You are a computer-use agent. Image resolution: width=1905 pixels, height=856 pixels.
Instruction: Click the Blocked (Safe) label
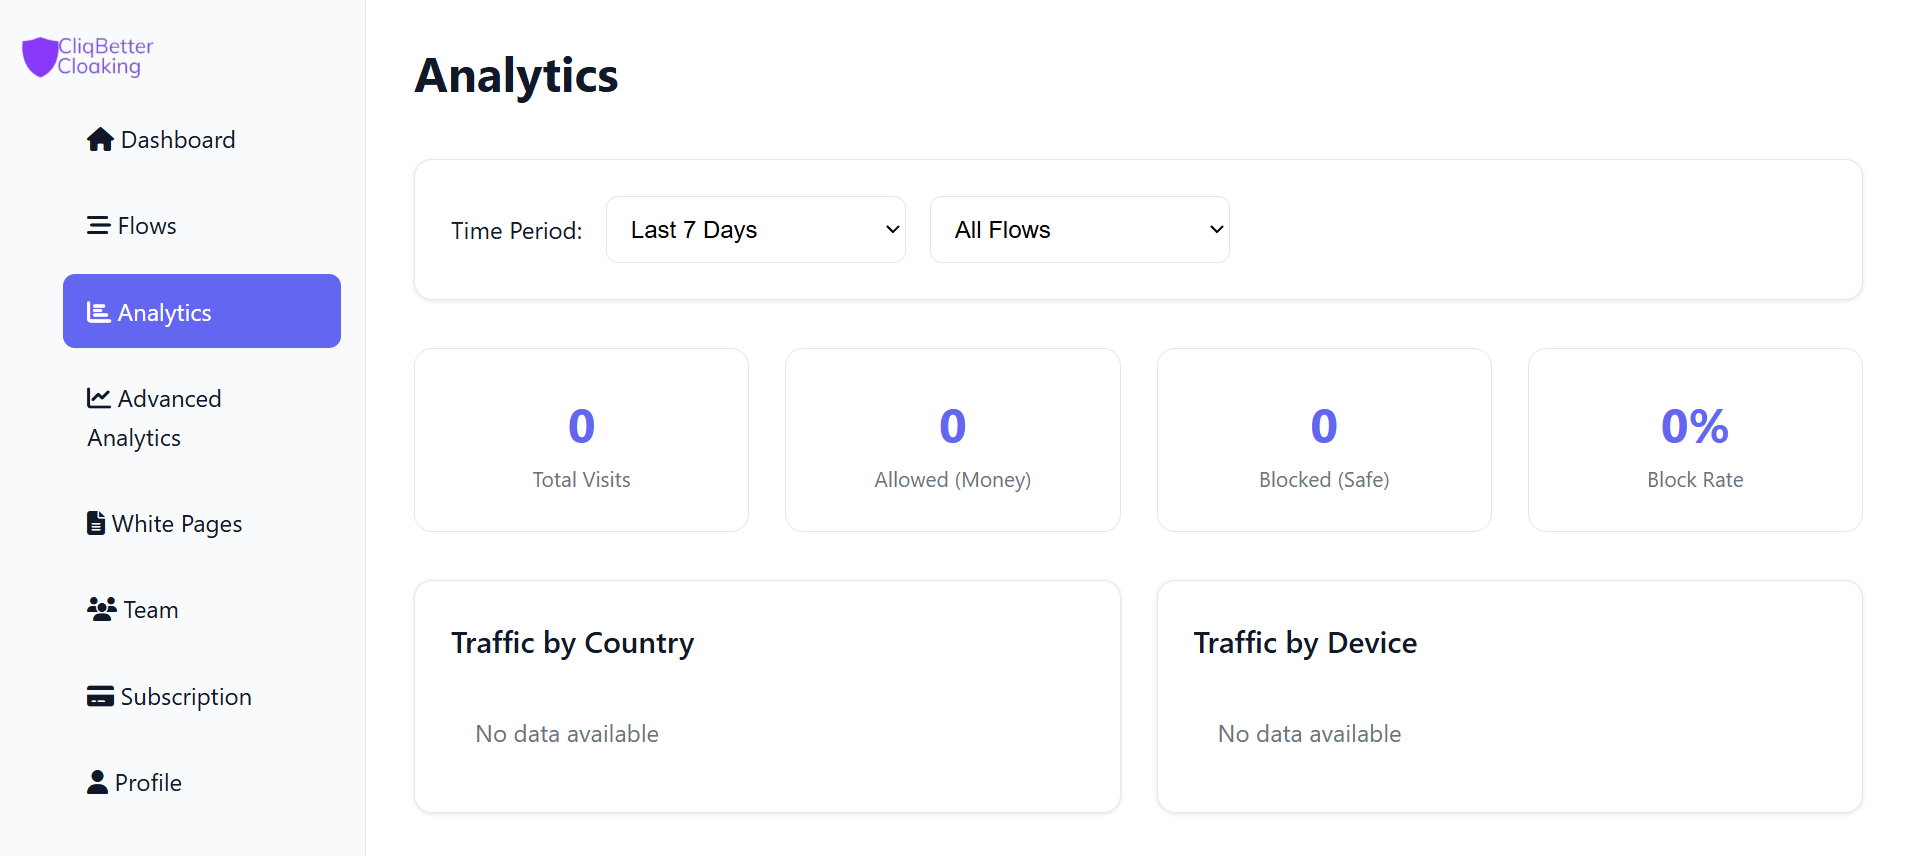(x=1324, y=480)
